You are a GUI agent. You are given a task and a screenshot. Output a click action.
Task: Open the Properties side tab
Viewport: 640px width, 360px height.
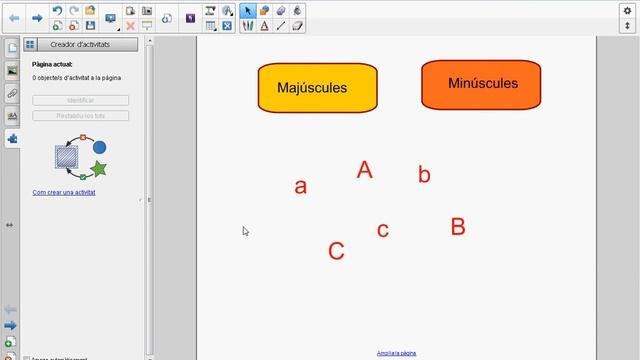pyautogui.click(x=12, y=116)
